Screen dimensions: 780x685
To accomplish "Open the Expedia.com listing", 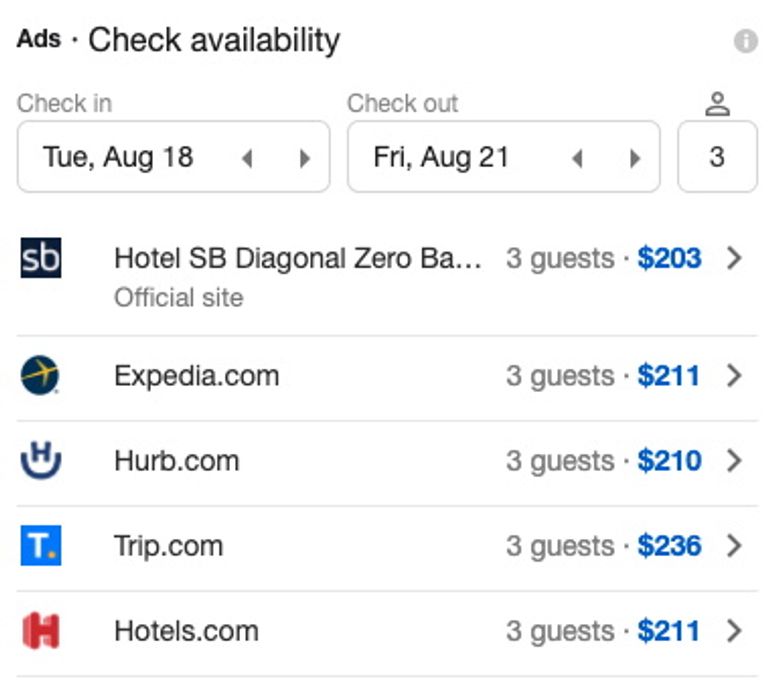I will (197, 376).
